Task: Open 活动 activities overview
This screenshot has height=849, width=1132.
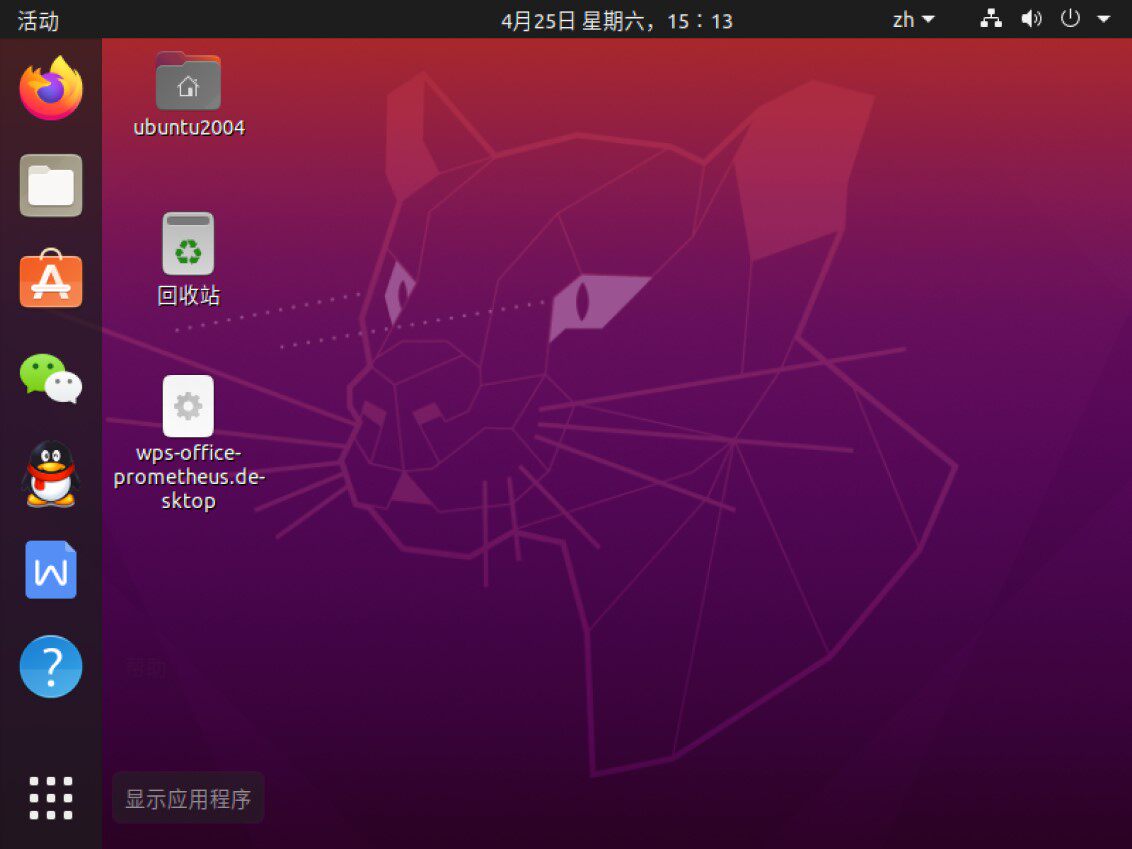Action: [x=38, y=20]
